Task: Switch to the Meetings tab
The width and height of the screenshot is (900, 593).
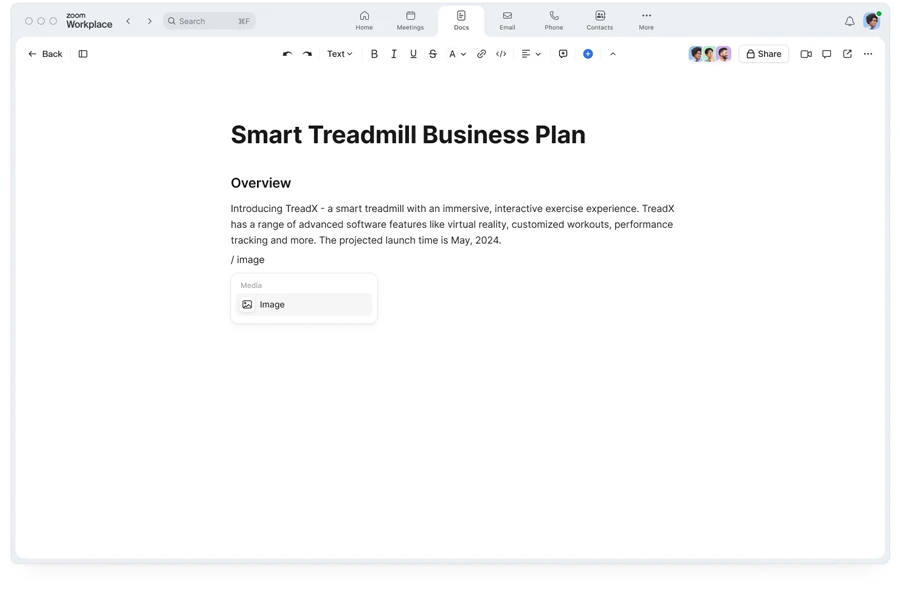Action: coord(410,21)
